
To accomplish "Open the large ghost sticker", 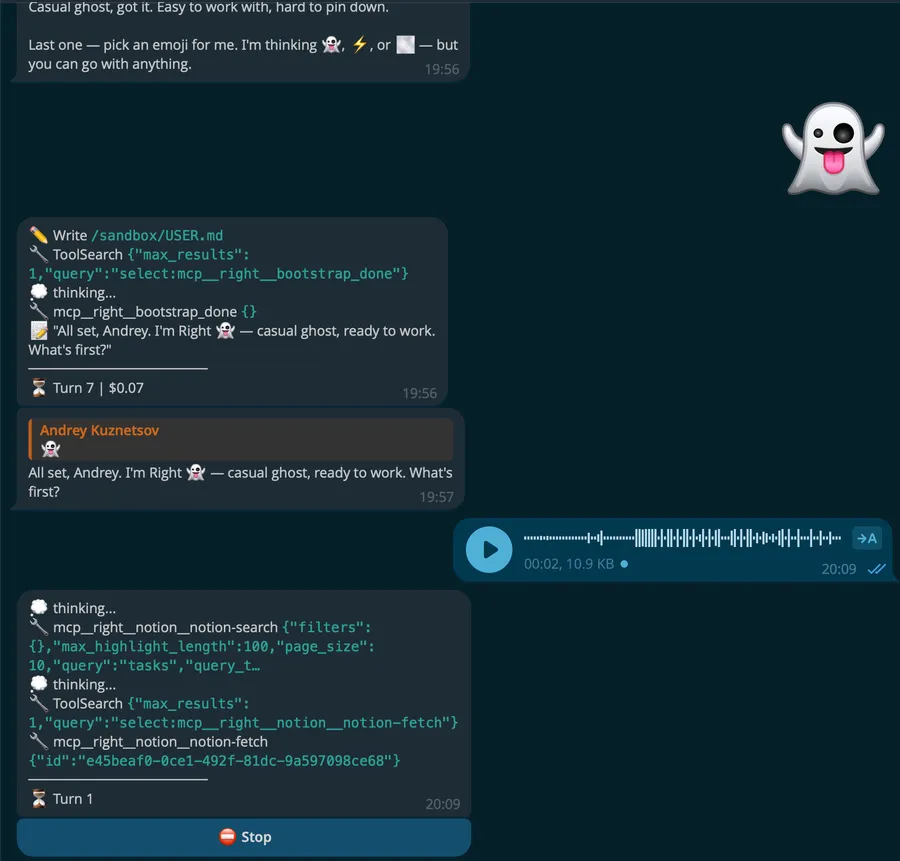I will coord(833,149).
